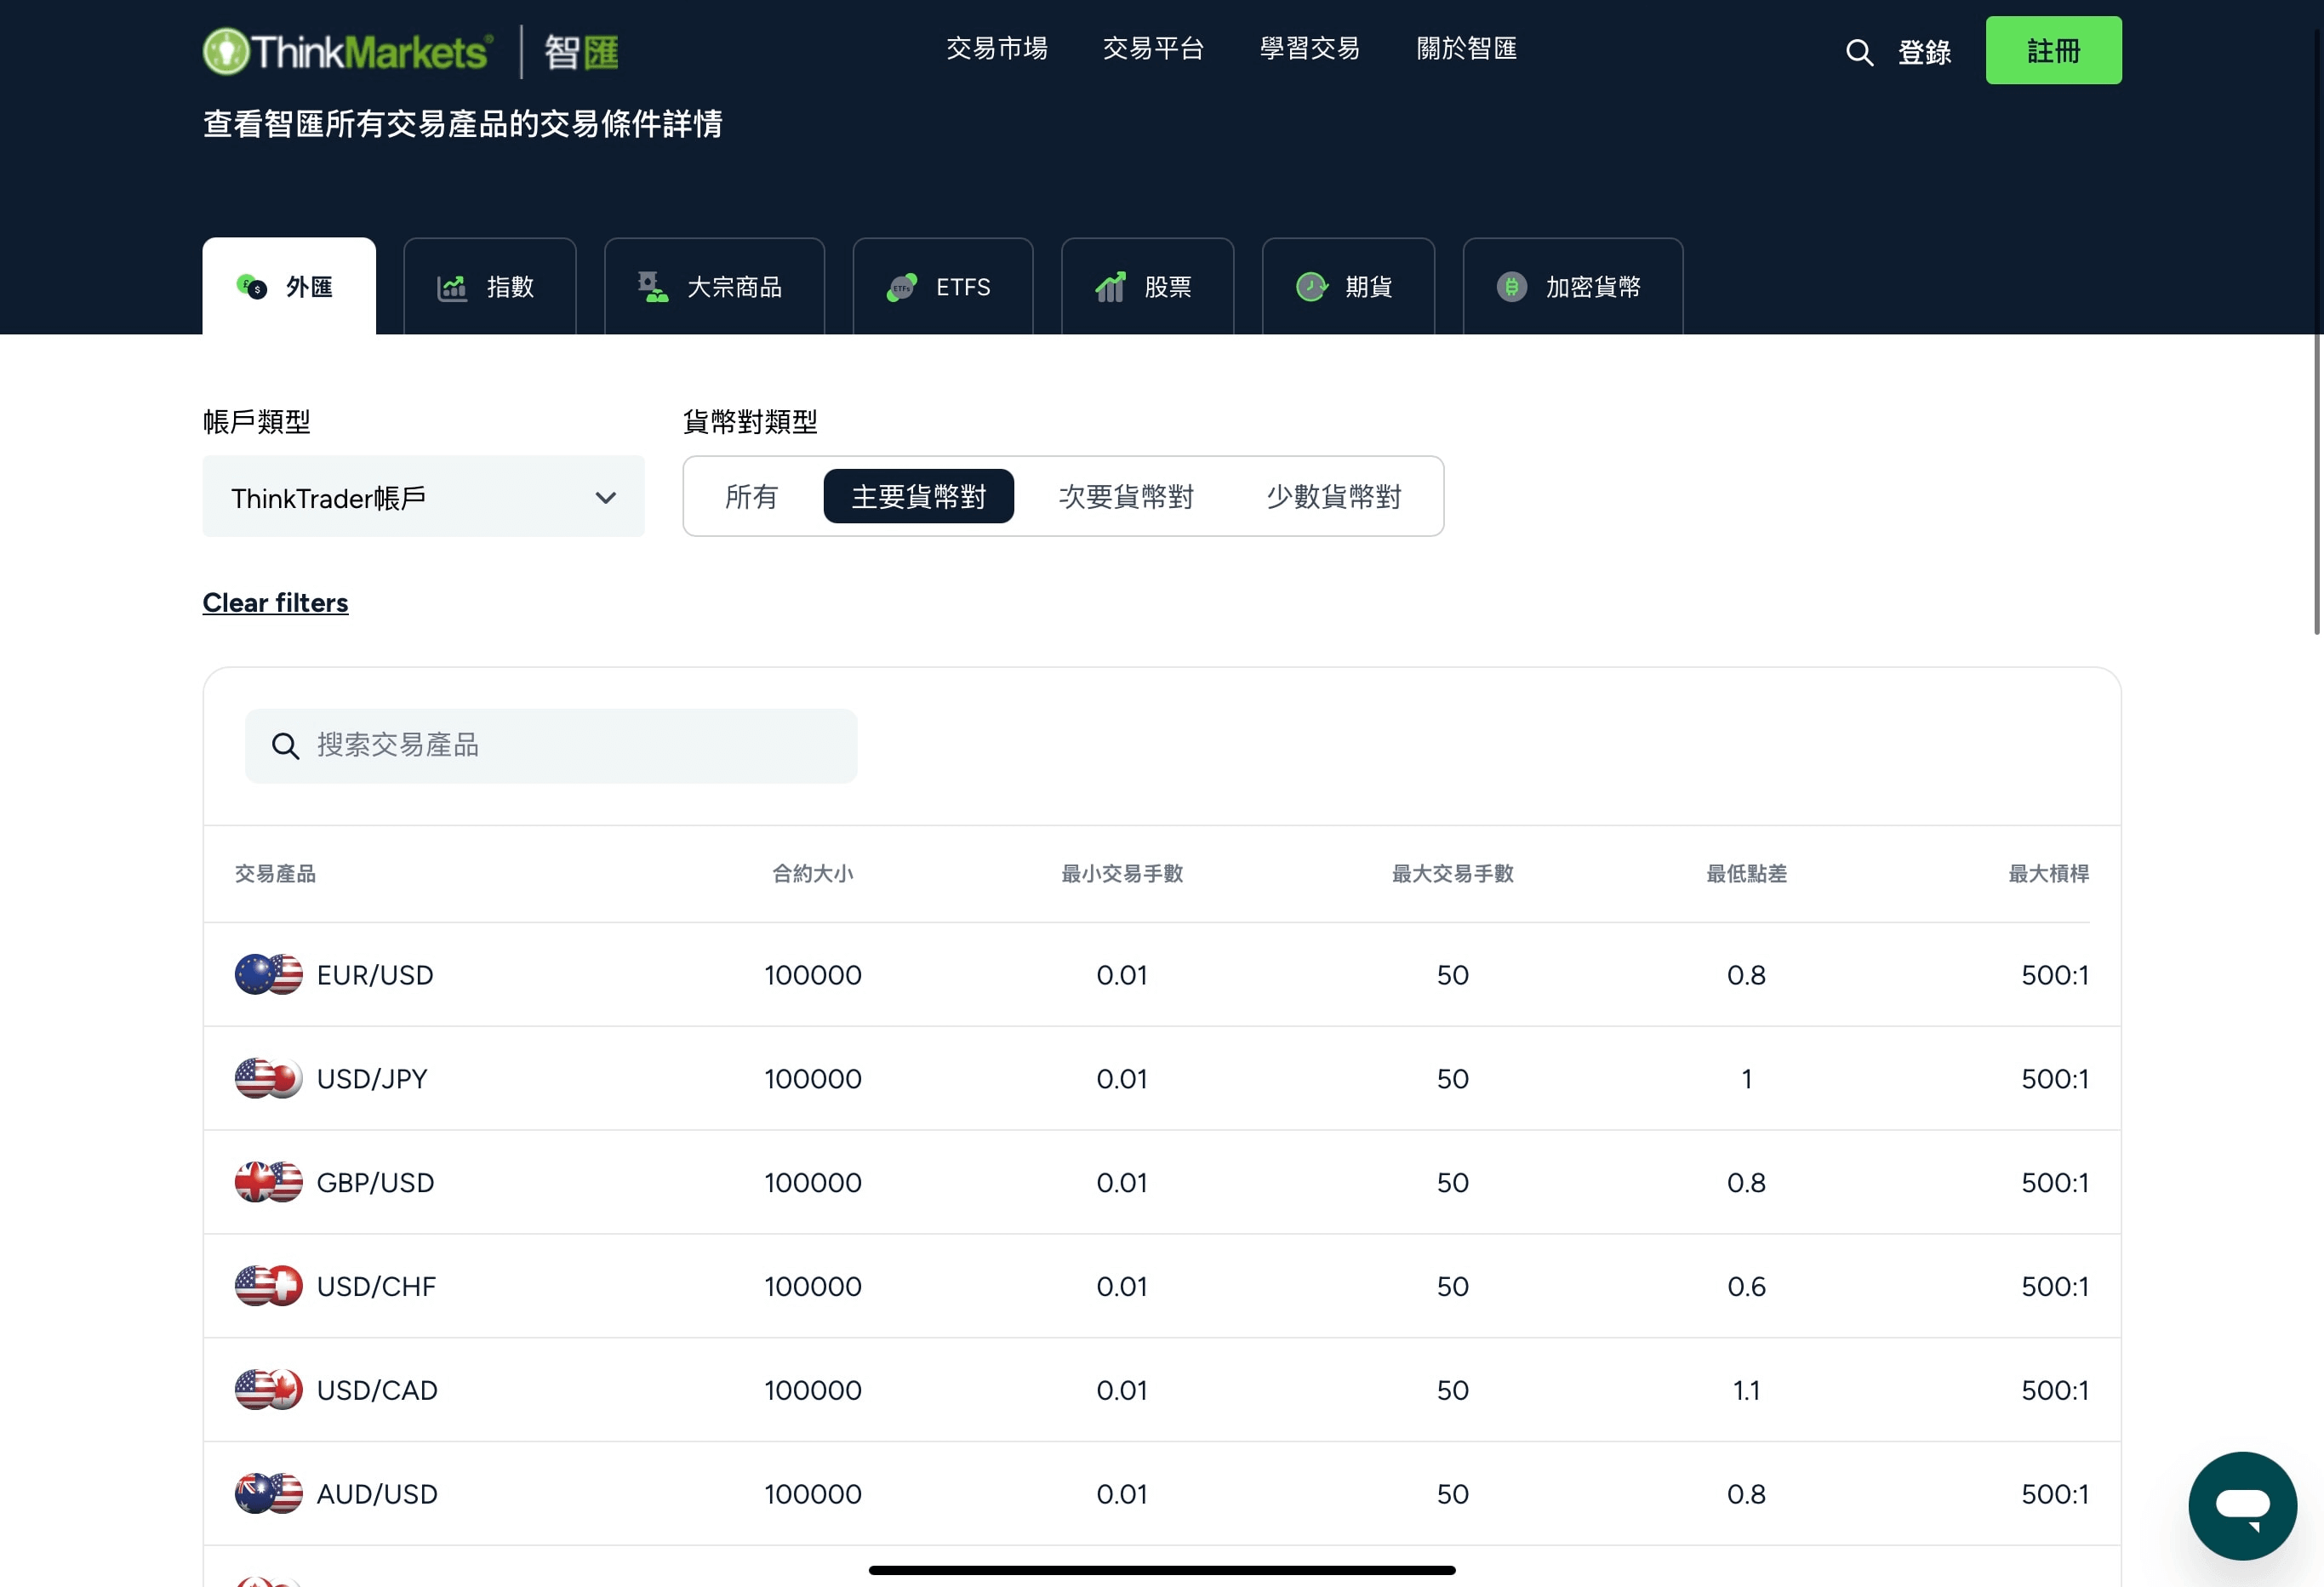Open the chat support bubble
The width and height of the screenshot is (2324, 1587).
tap(2242, 1506)
